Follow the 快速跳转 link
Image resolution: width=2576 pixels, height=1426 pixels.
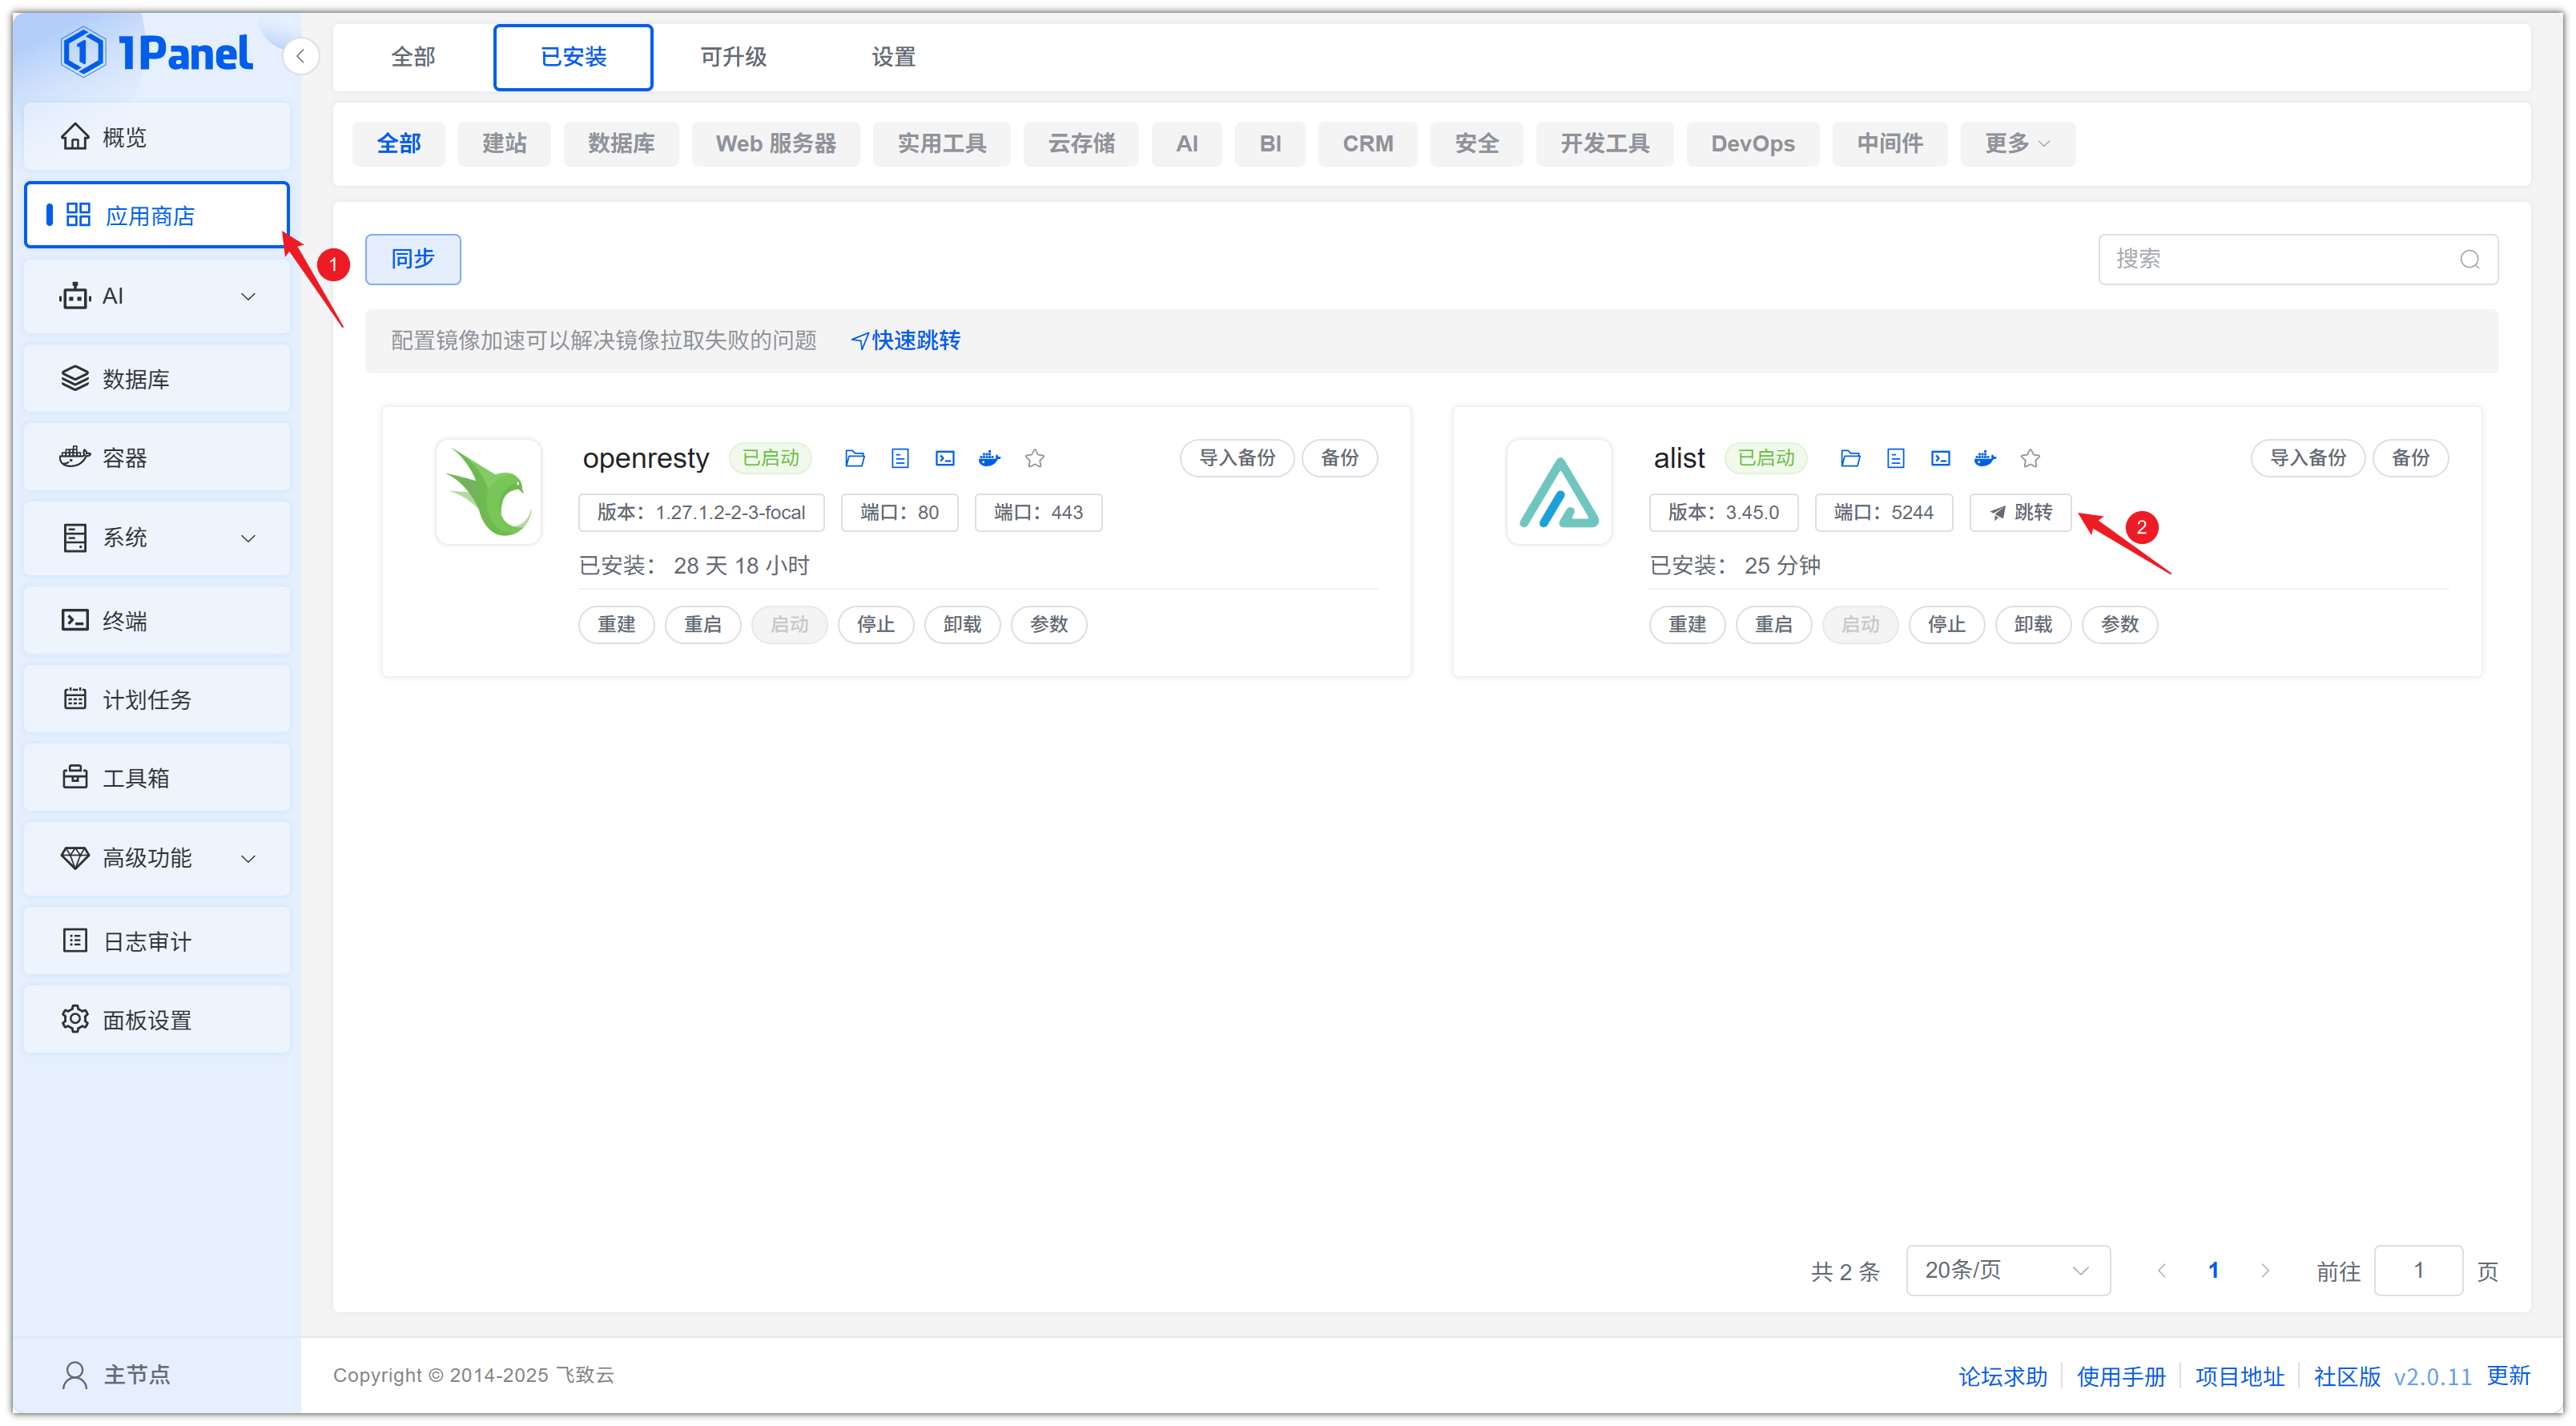pyautogui.click(x=905, y=340)
